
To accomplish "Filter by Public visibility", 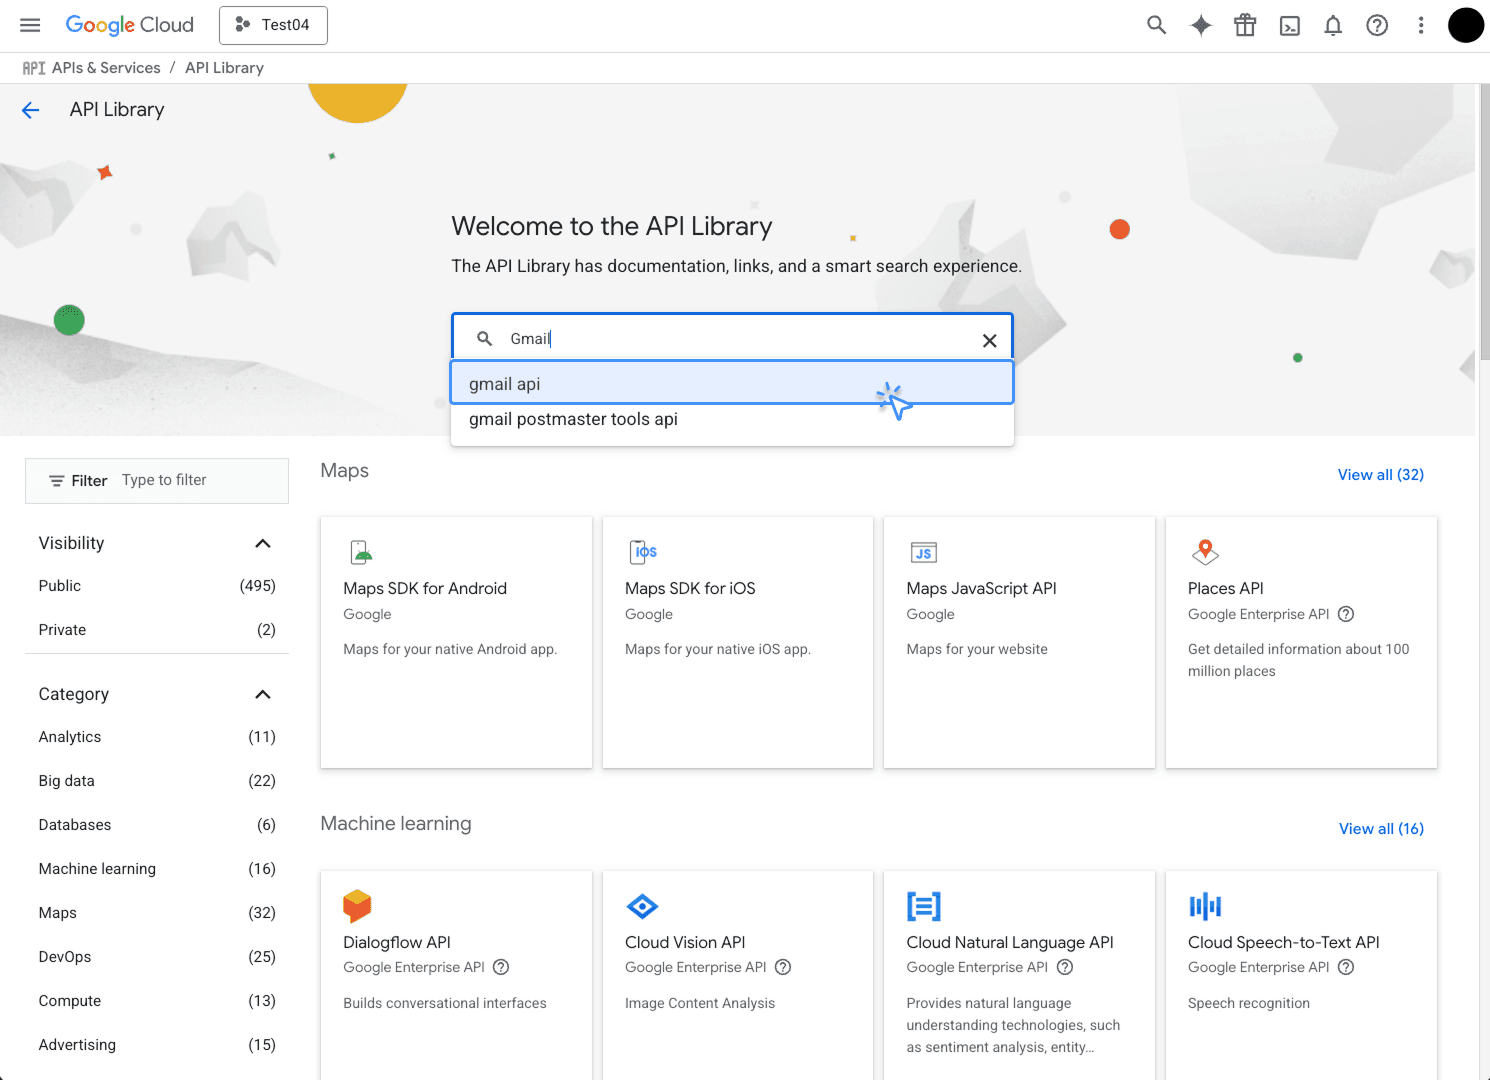I will click(x=157, y=586).
